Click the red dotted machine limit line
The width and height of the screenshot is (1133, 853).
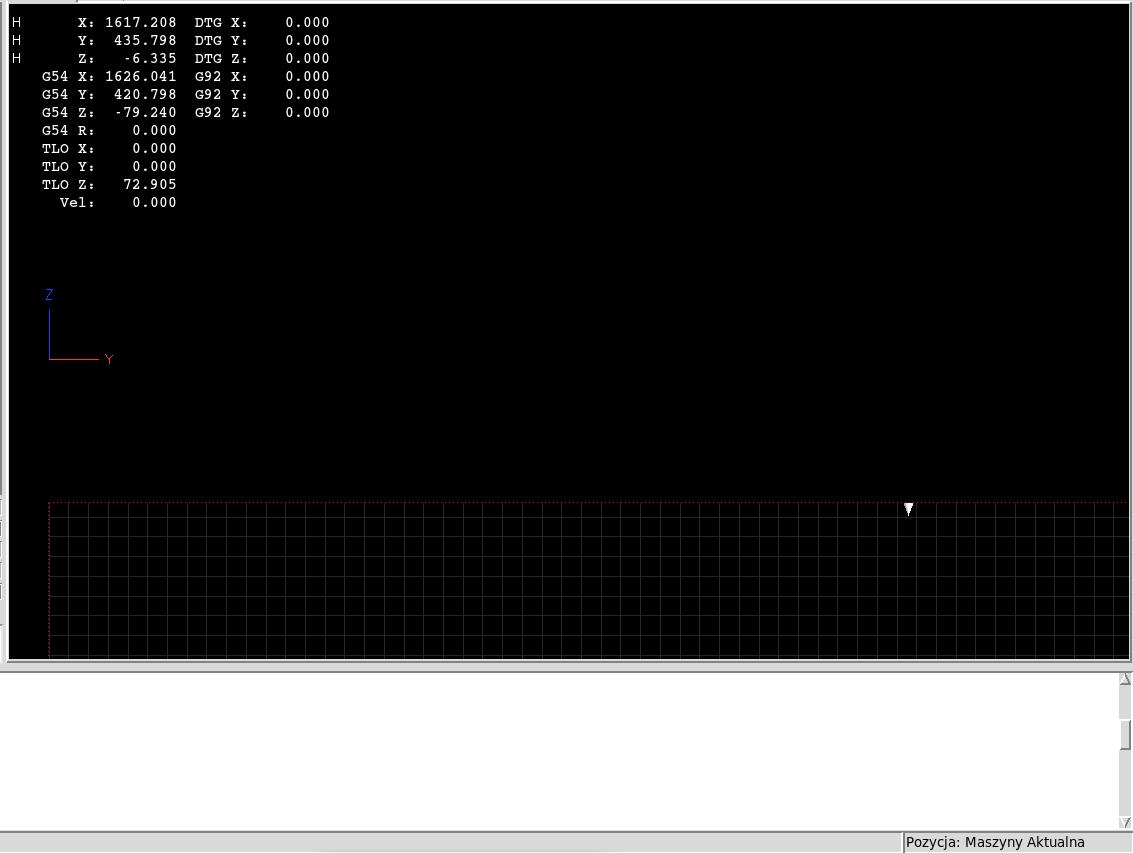[587, 502]
